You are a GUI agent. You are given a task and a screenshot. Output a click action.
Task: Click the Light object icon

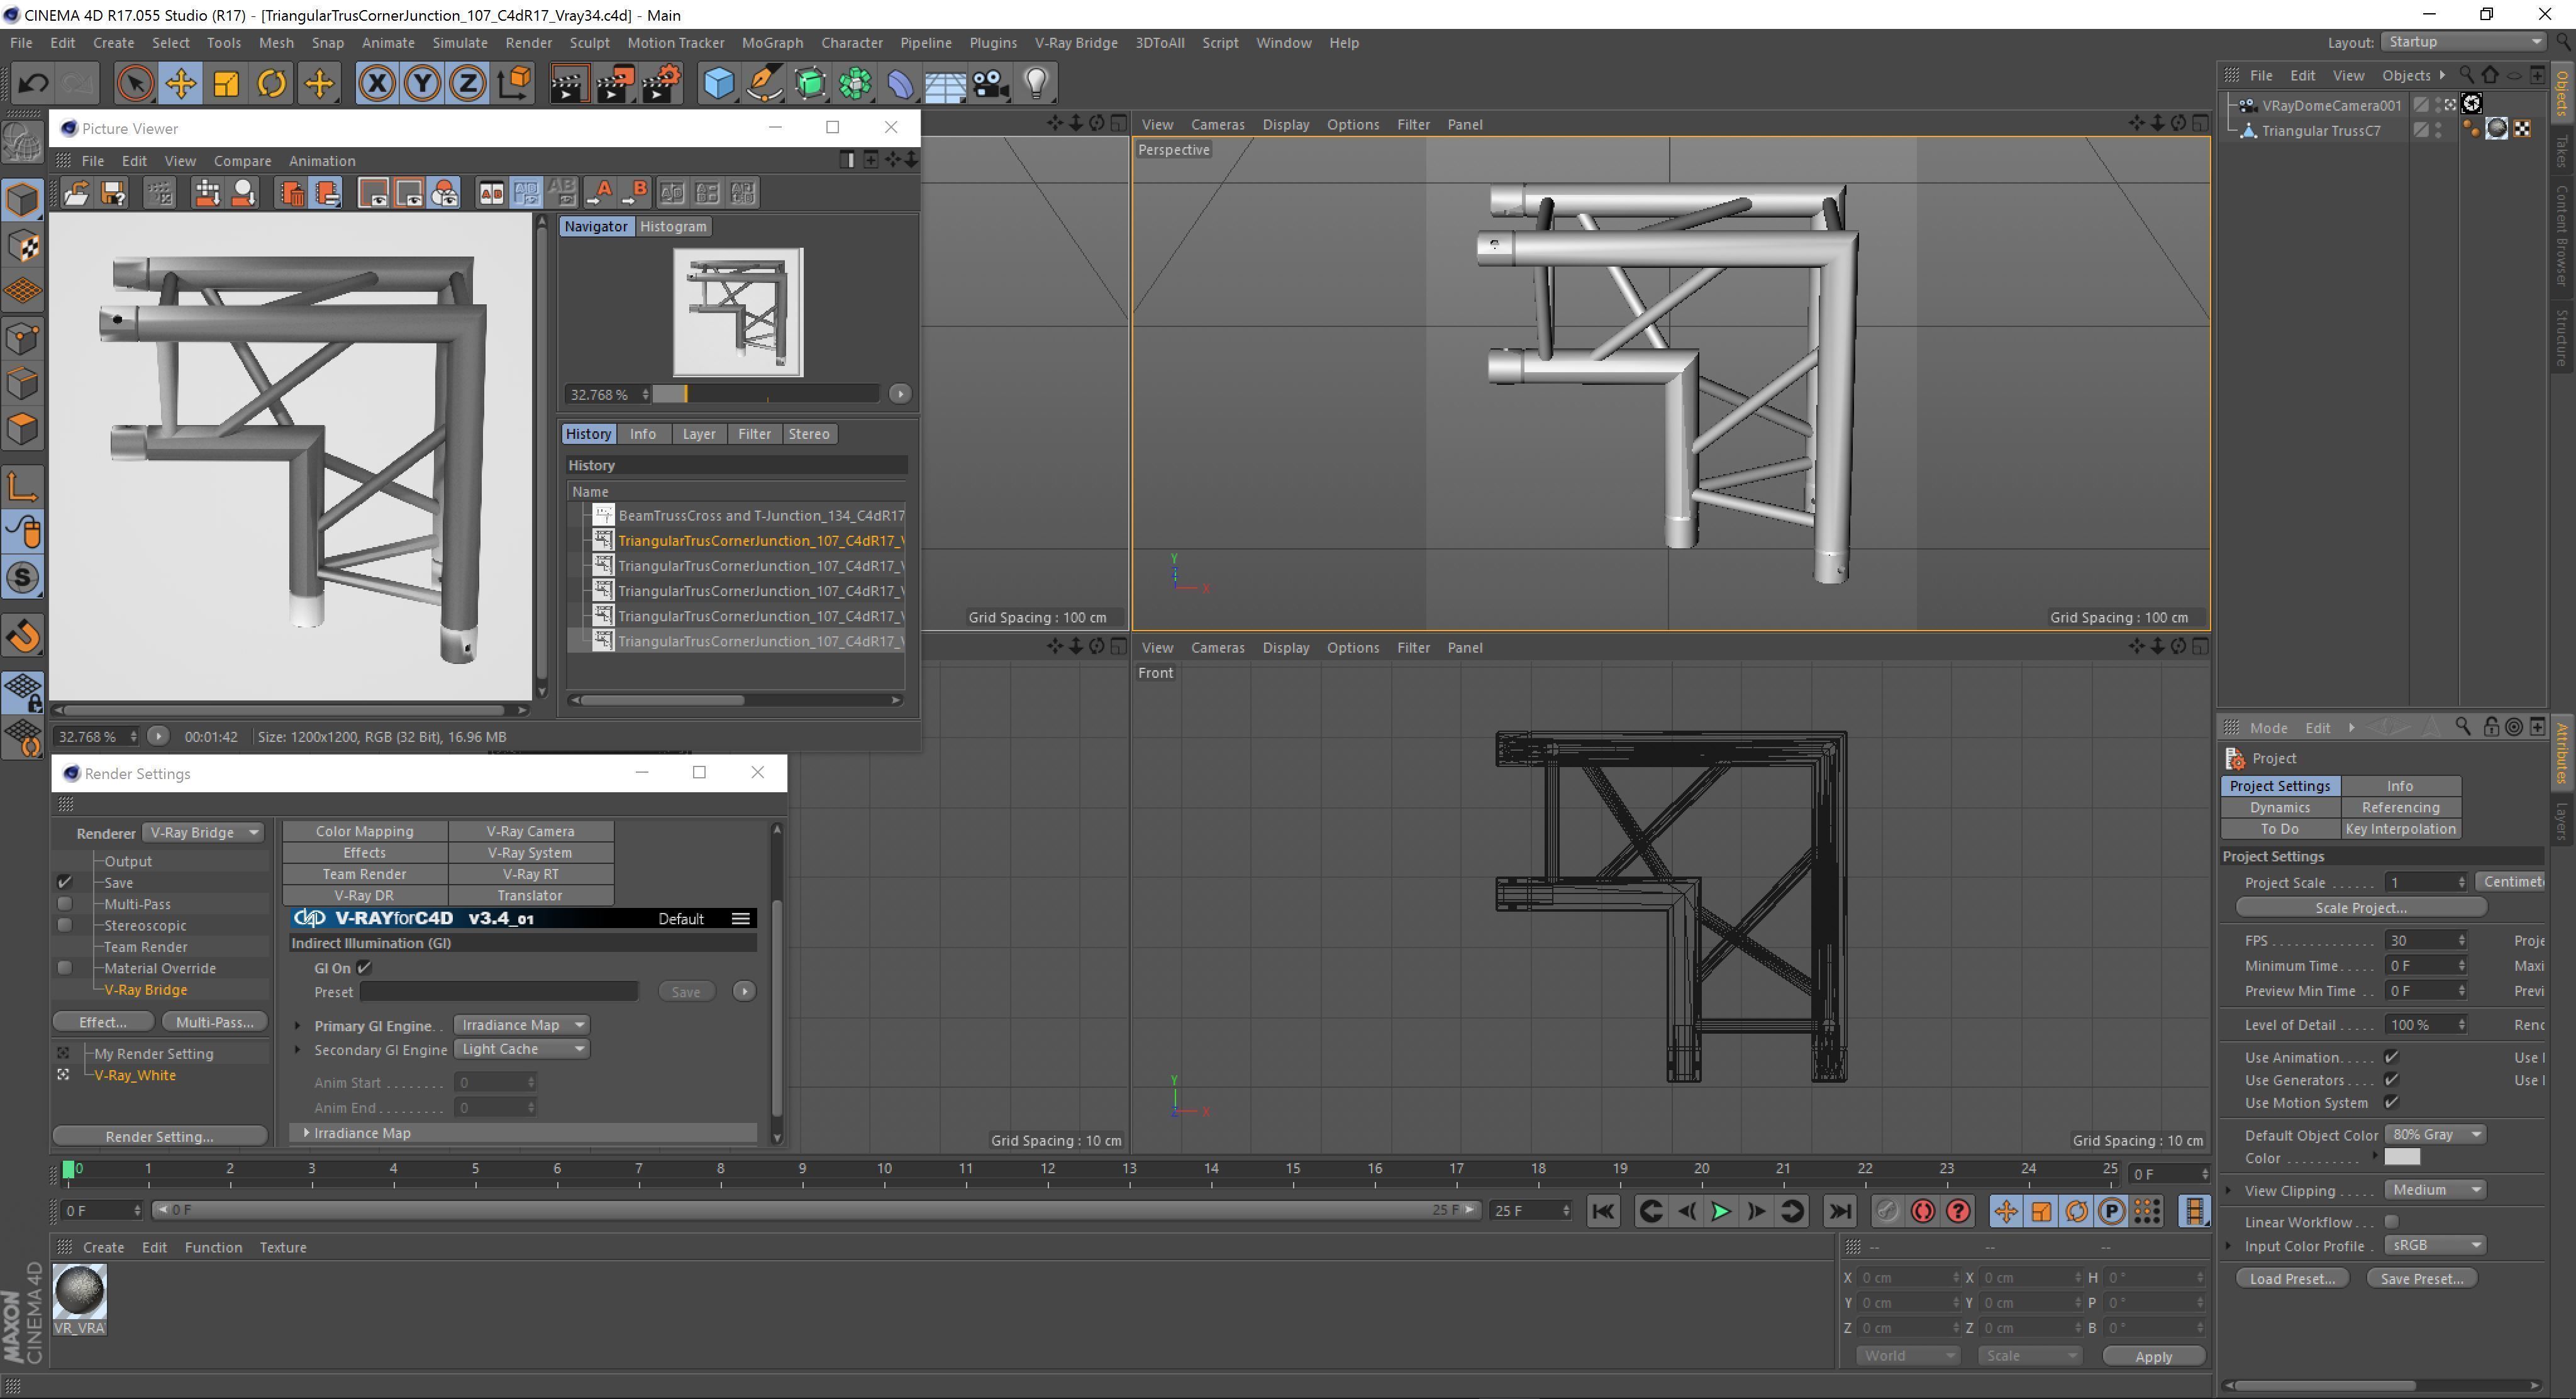1036,83
